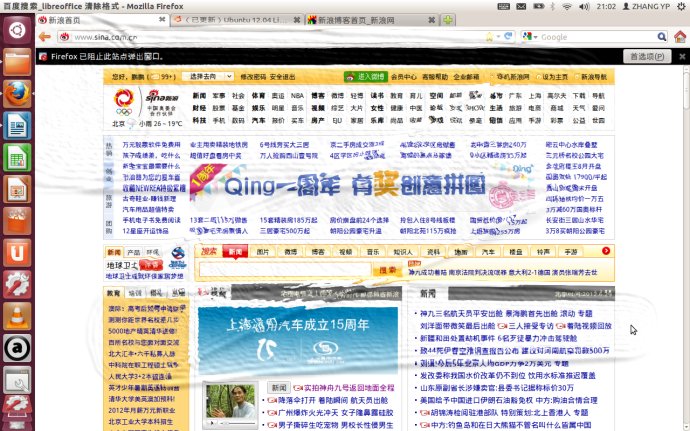This screenshot has height=431, width=690.
Task: Launch LibreOffice Writer from the launcher
Action: click(17, 125)
